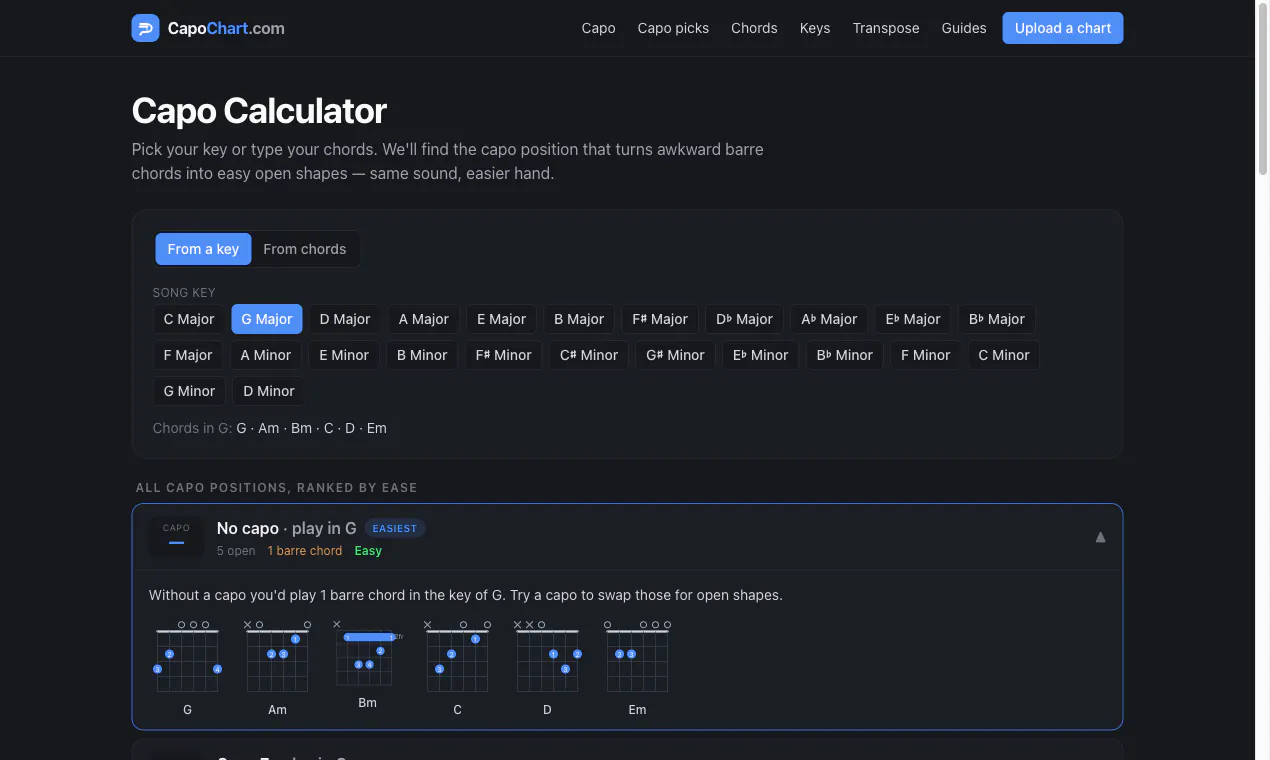Select the A♭ Major key
The image size is (1270, 760).
830,319
